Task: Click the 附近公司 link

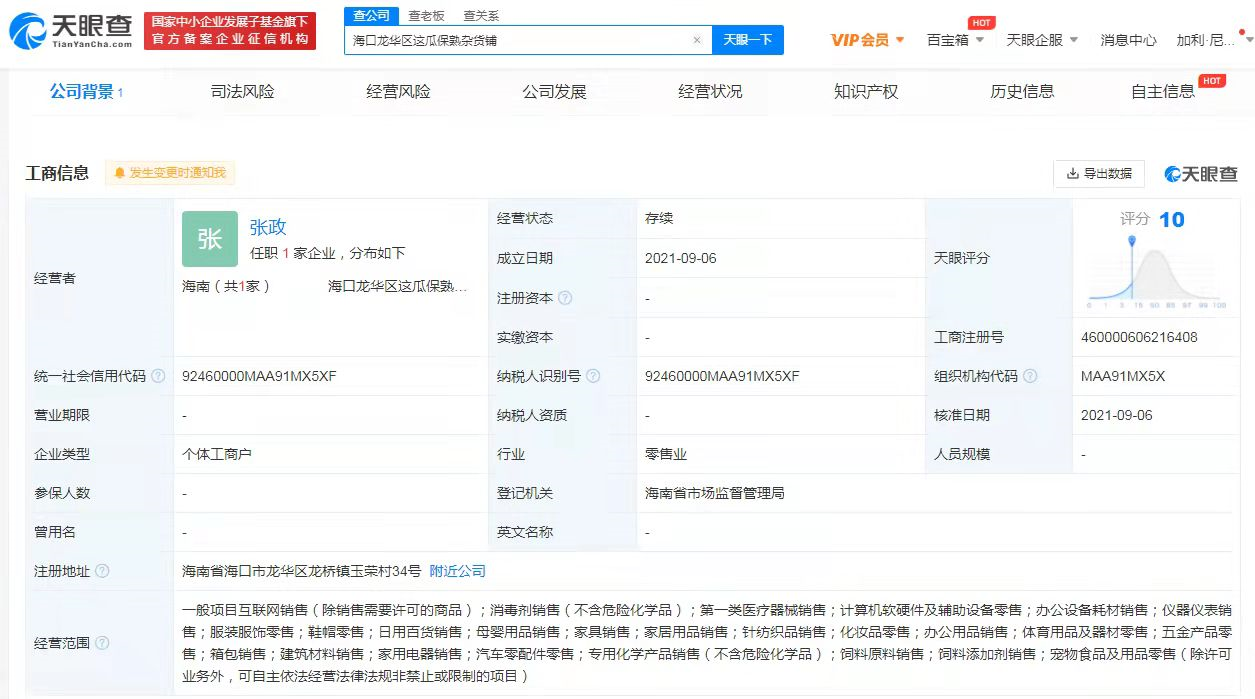Action: point(457,571)
